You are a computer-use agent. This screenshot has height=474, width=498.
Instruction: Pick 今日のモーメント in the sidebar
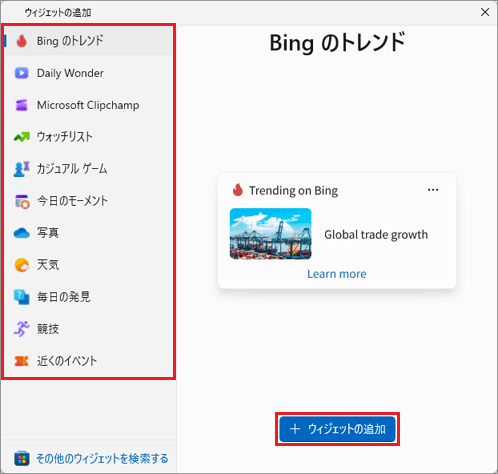[x=89, y=201]
